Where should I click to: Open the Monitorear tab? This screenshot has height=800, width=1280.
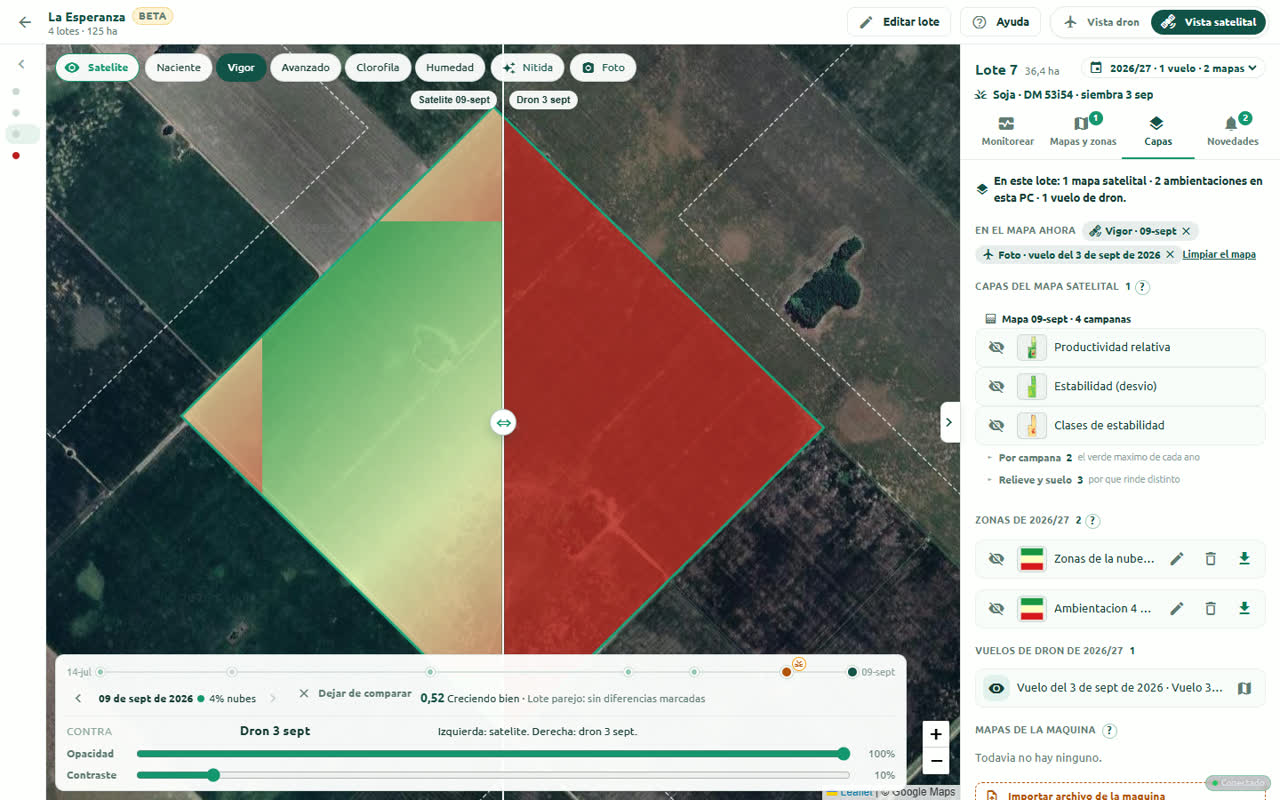(1007, 132)
